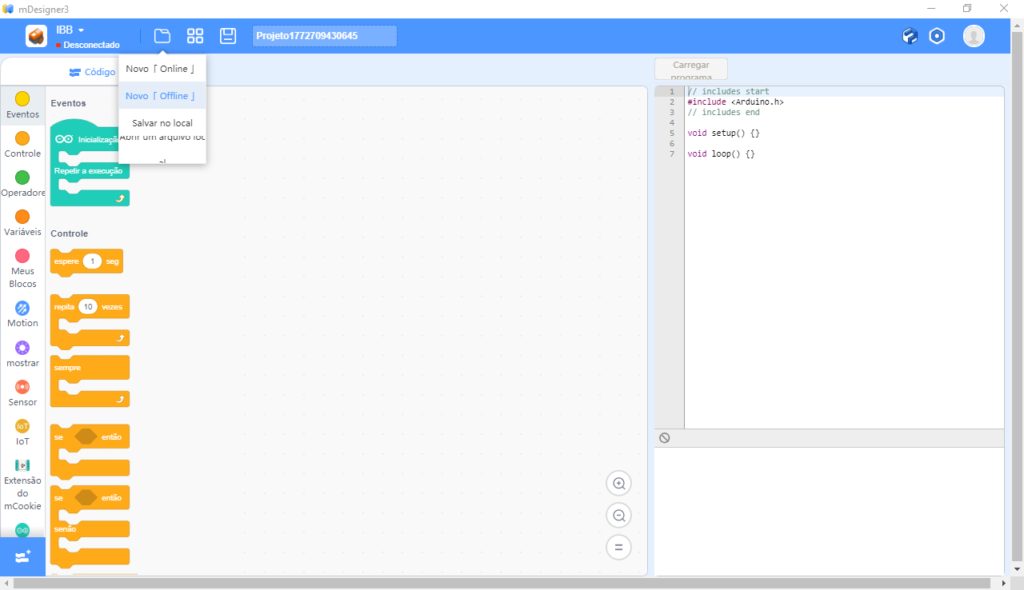
Task: Click the add extension button at bottom-left
Action: point(22,556)
